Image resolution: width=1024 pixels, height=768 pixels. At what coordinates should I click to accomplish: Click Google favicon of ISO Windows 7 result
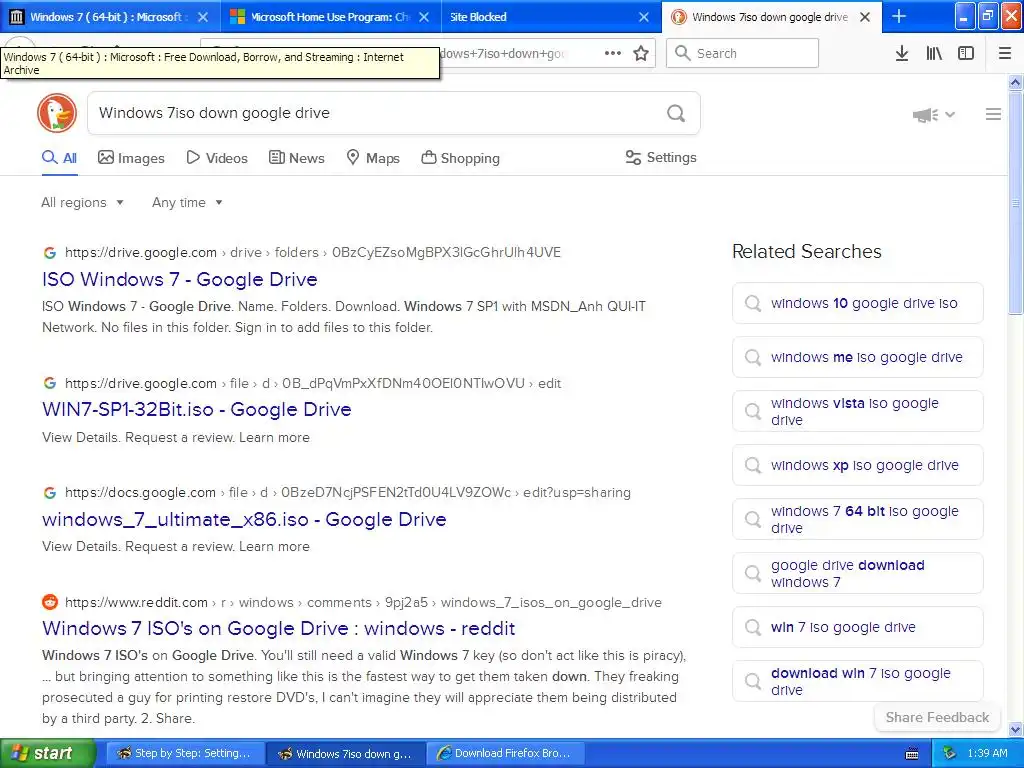point(50,253)
